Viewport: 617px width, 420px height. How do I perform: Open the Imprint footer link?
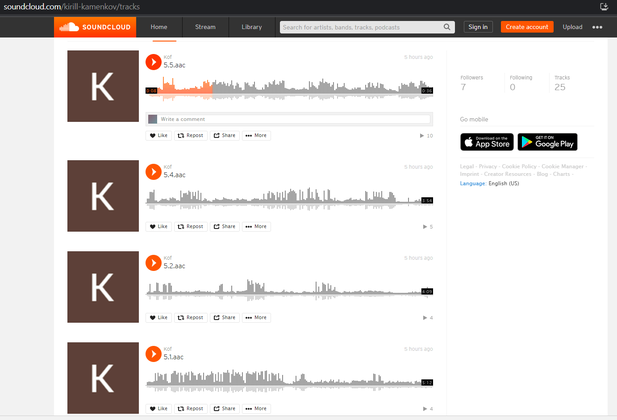(x=469, y=174)
